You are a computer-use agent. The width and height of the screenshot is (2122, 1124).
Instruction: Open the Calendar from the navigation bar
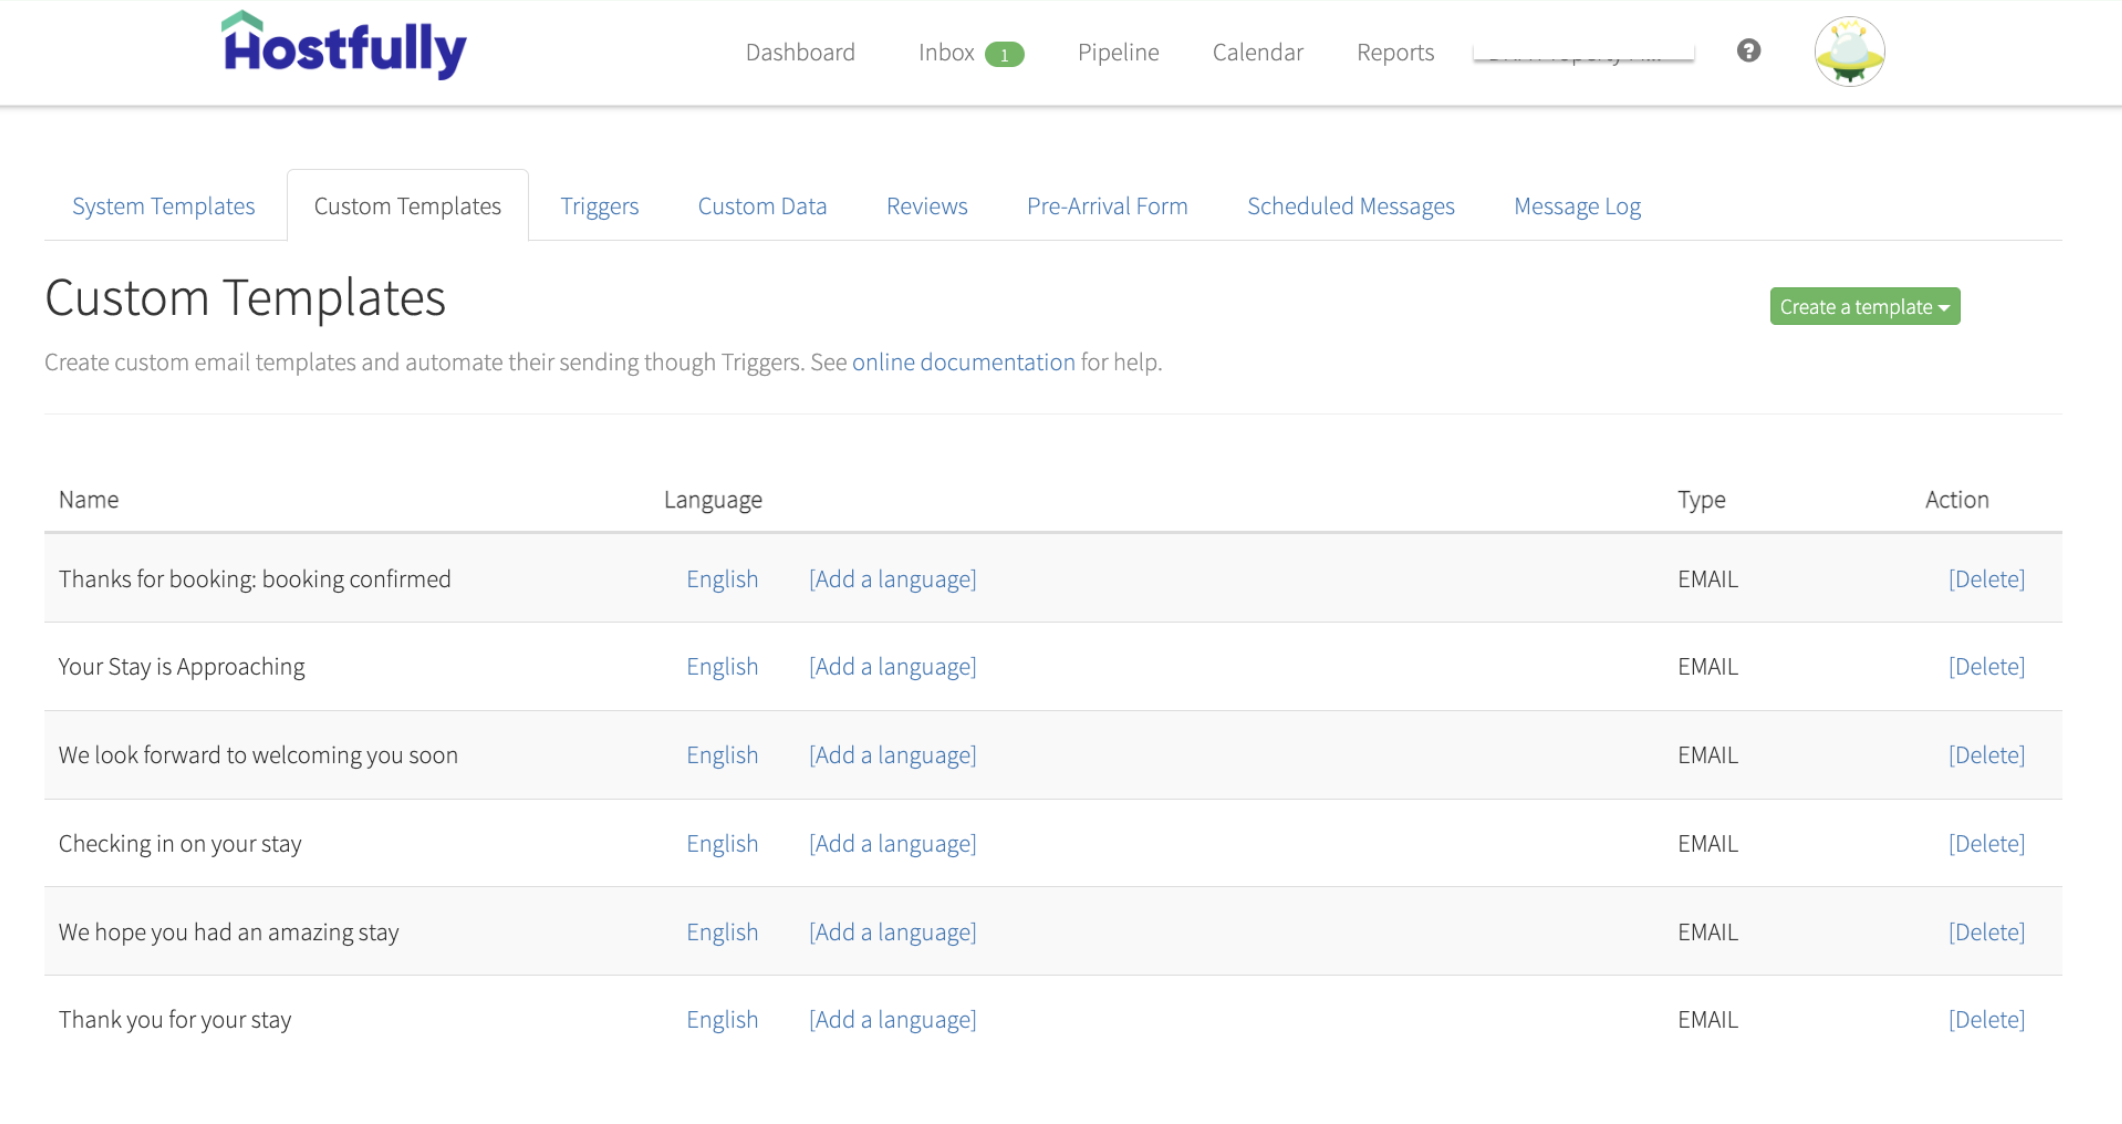(x=1257, y=52)
